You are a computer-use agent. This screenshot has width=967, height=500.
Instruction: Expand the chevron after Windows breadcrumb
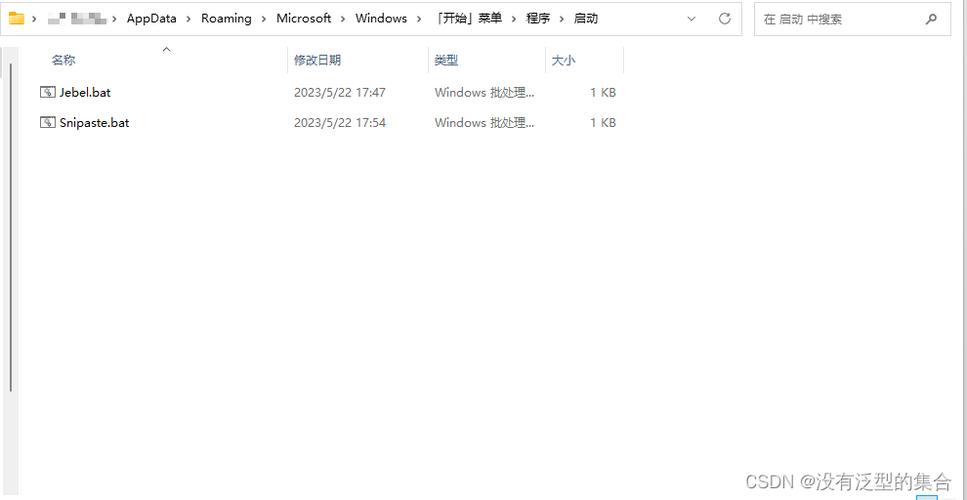point(420,19)
